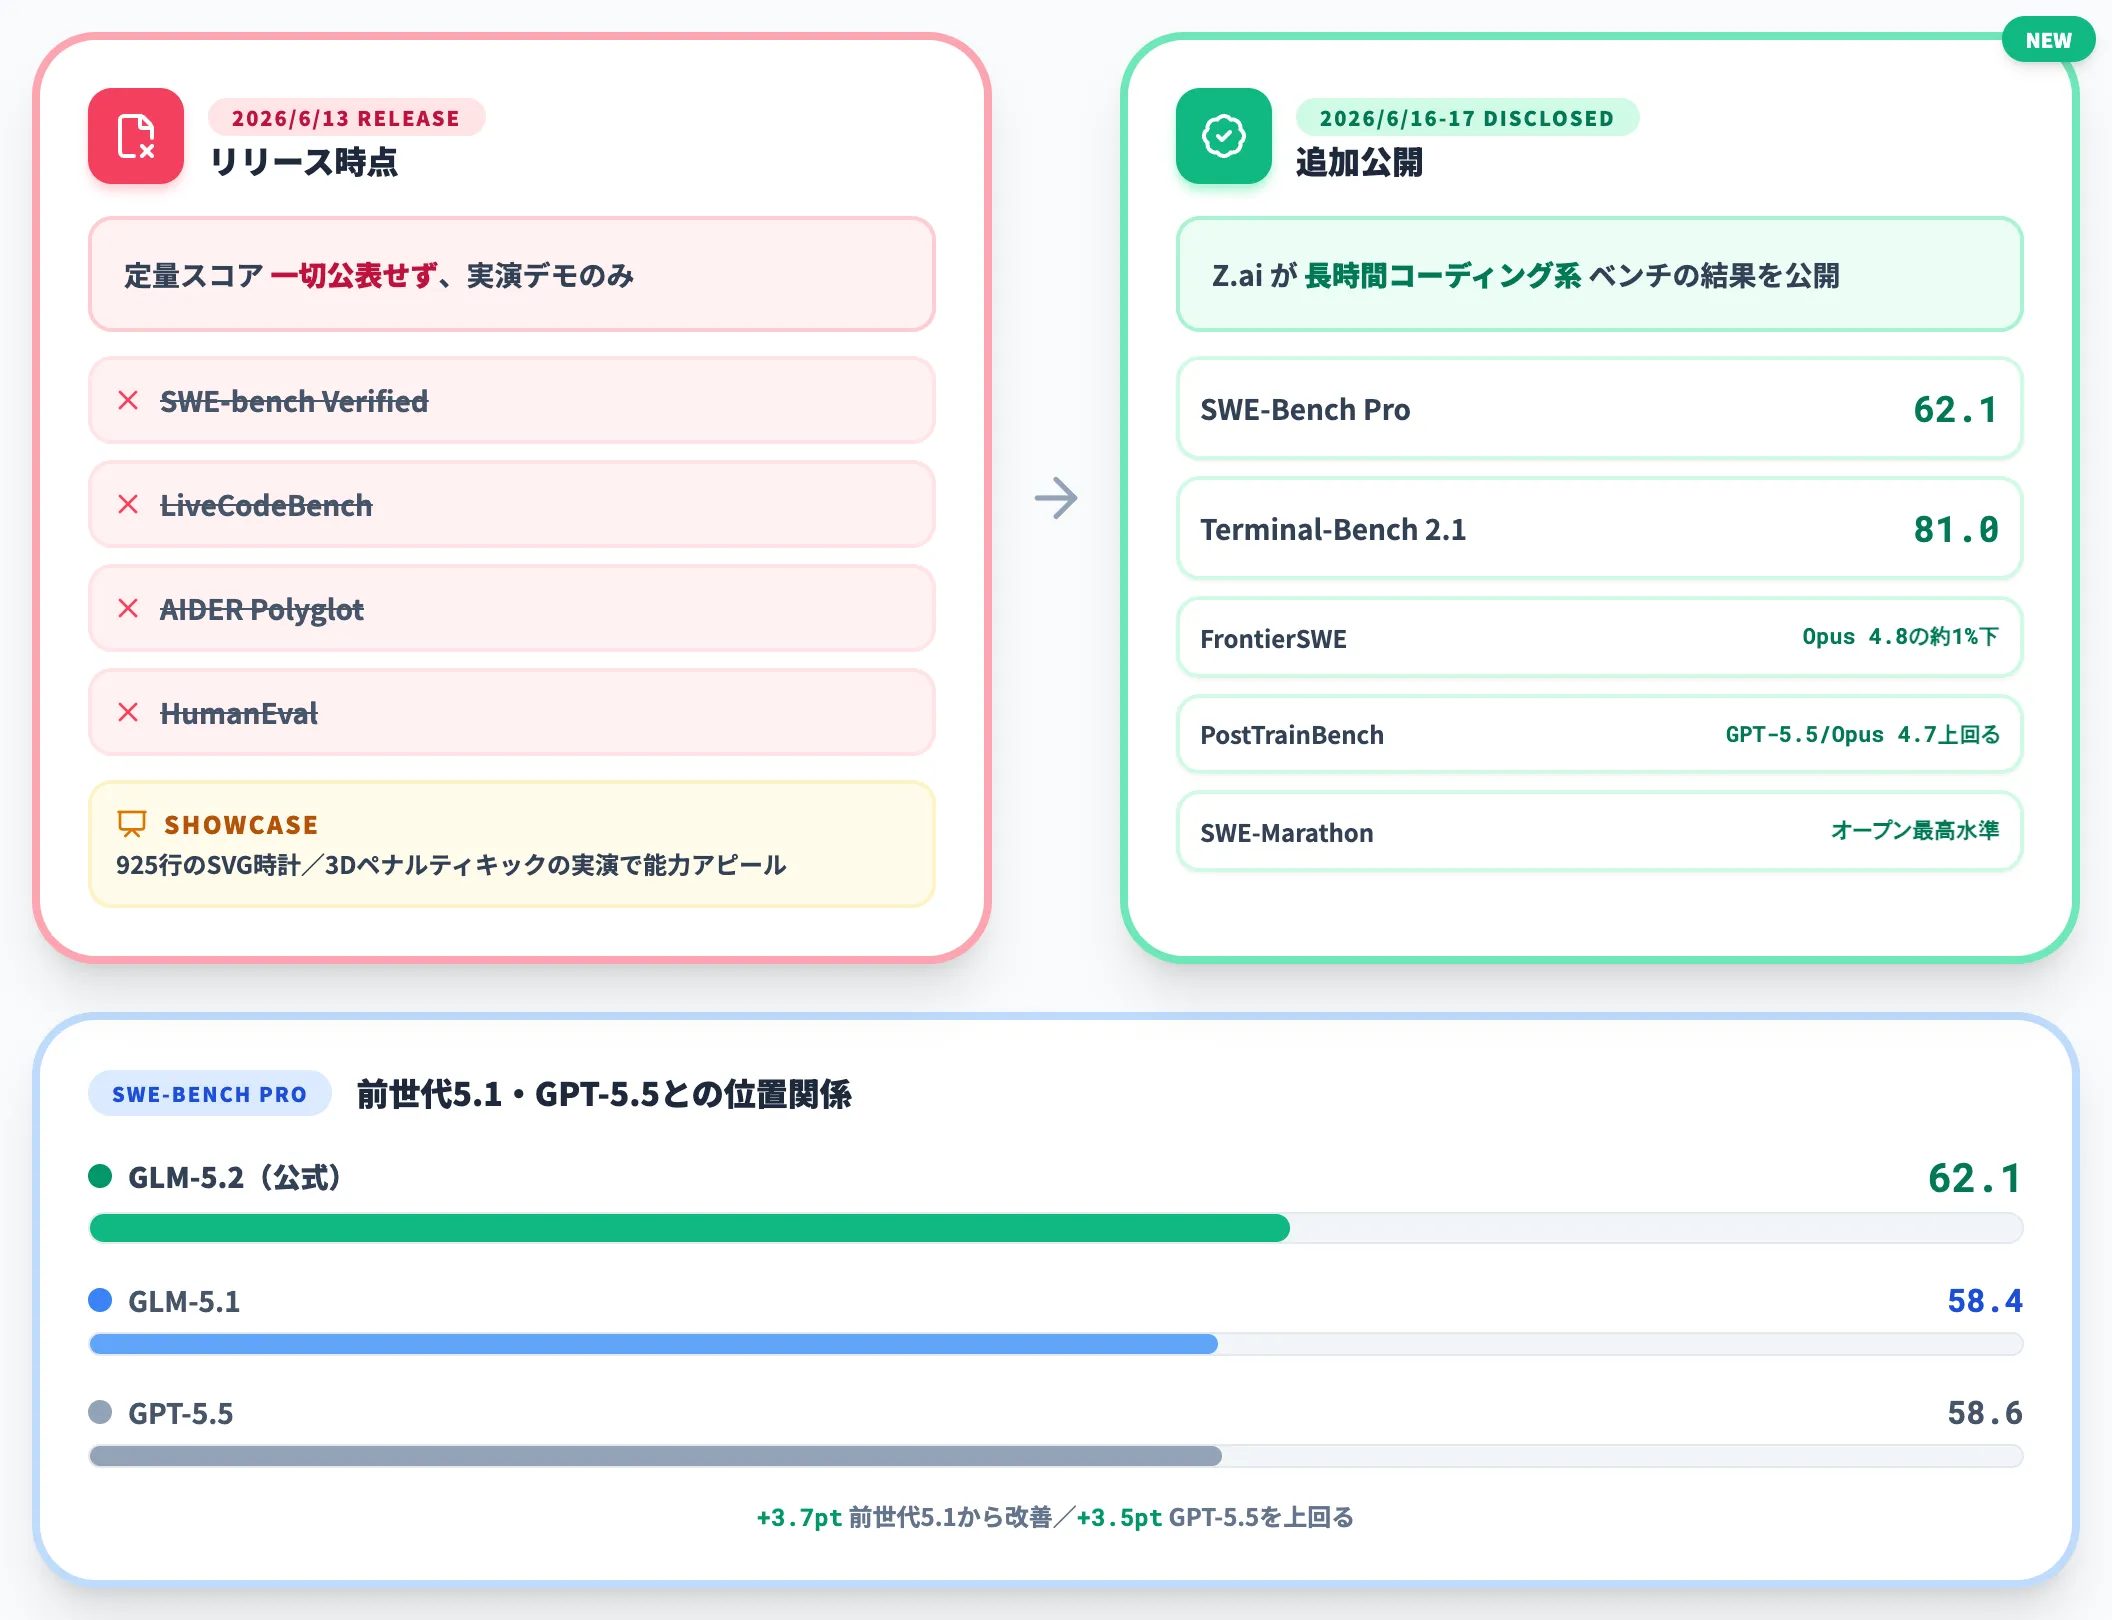Click the 81.0 Terminal-Bench score
The height and width of the screenshot is (1620, 2112).
tap(1956, 530)
